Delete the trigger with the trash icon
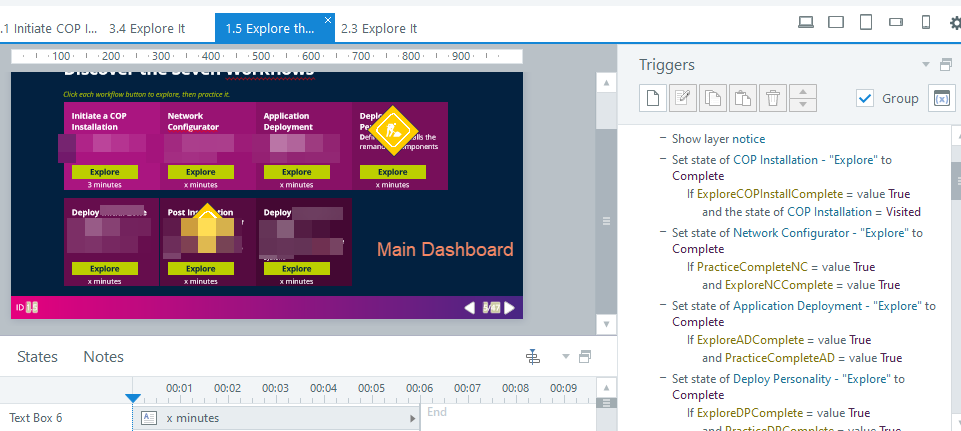Screen dimensions: 961x431 coord(773,98)
